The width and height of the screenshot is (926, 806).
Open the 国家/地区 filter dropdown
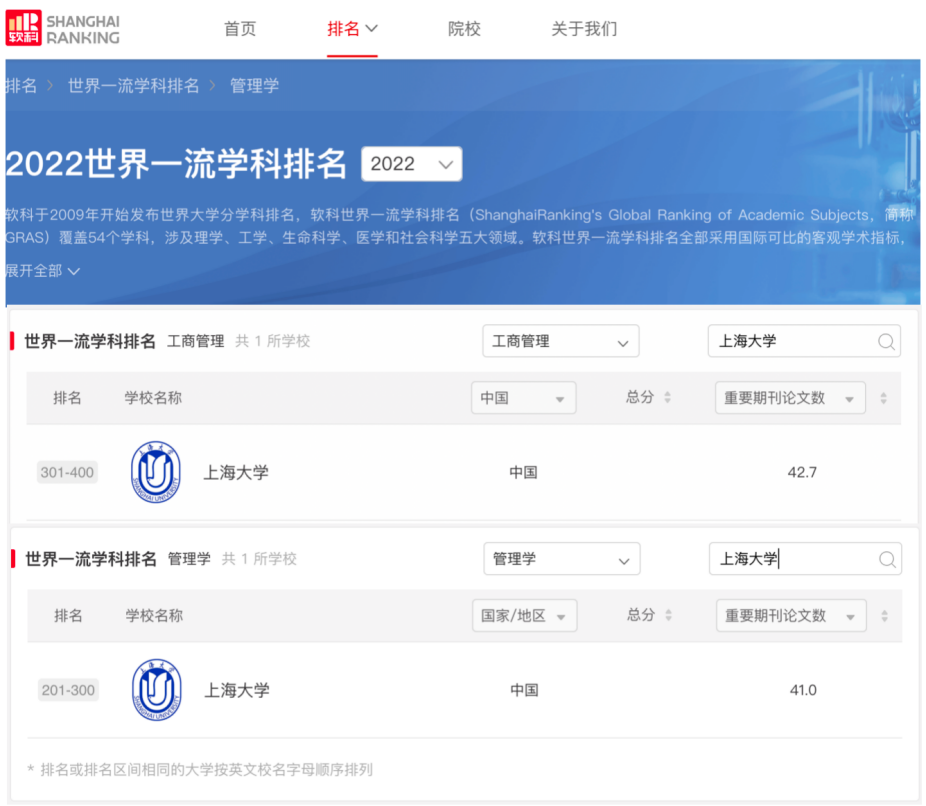(x=524, y=616)
